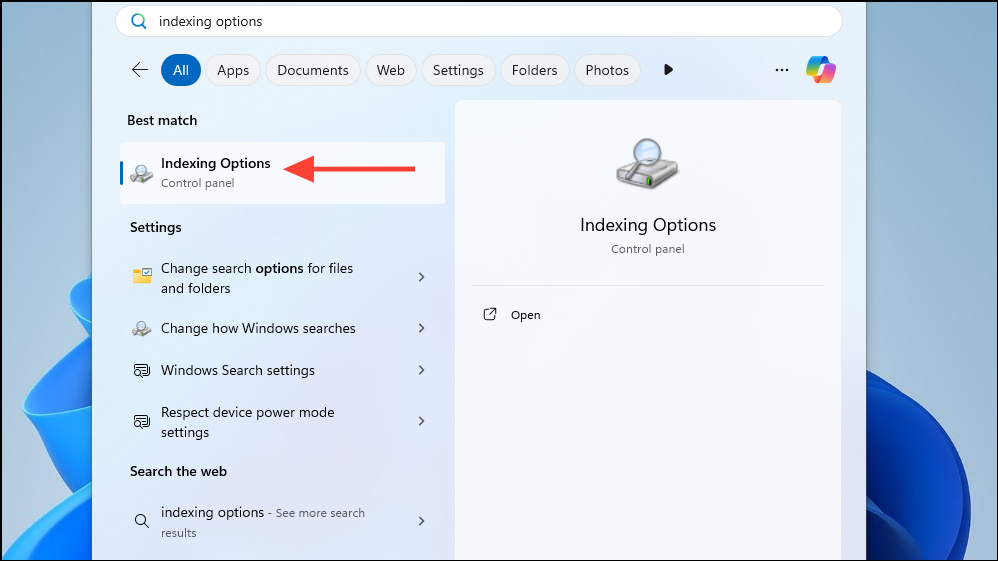This screenshot has width=998, height=561.
Task: Click Open in the preview pane
Action: (x=526, y=315)
